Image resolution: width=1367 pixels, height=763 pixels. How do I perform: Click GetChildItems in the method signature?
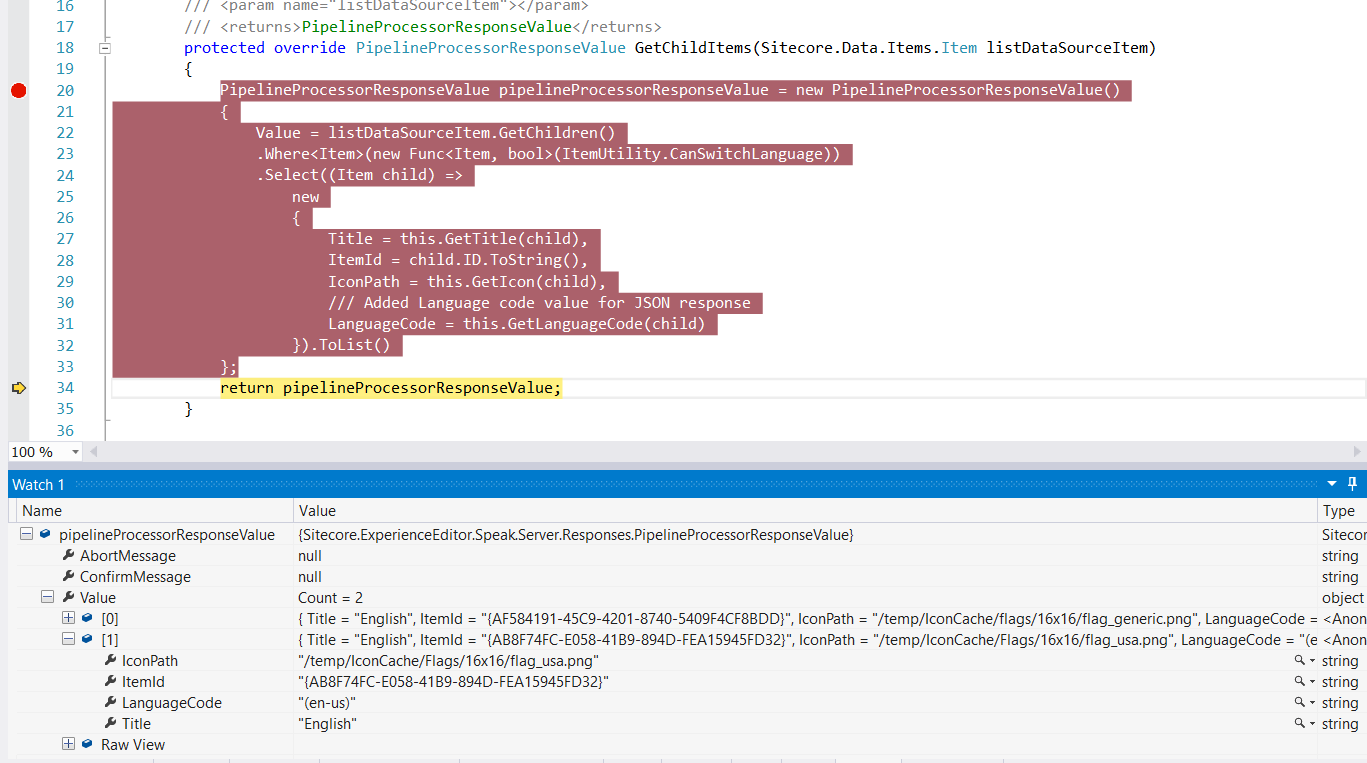[x=691, y=48]
